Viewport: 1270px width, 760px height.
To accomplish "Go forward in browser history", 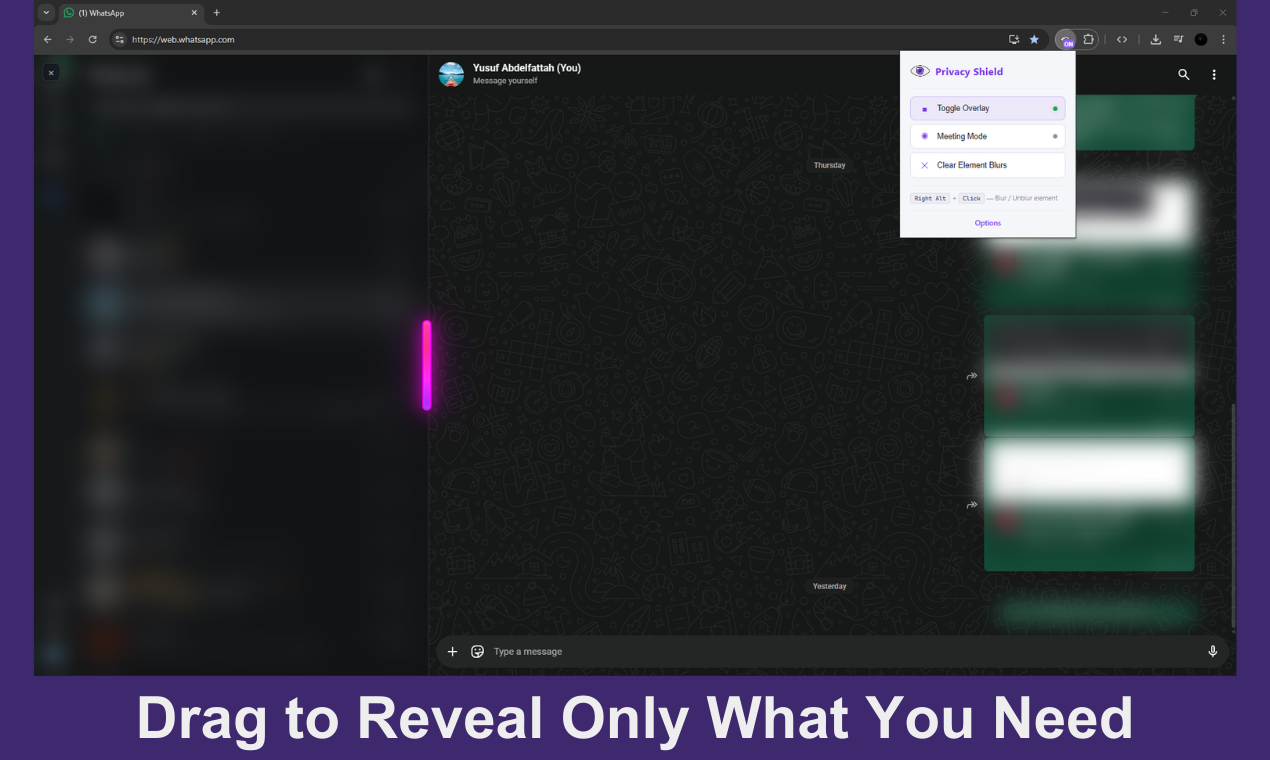I will click(70, 39).
